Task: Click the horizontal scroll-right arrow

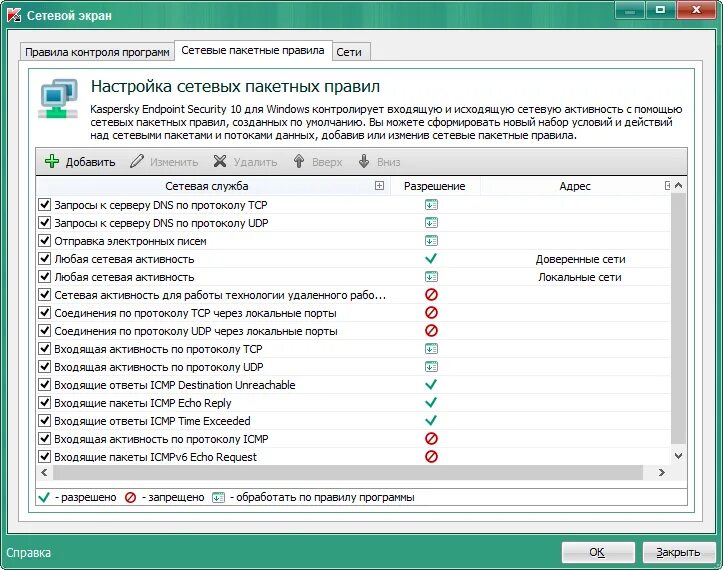Action: pyautogui.click(x=662, y=472)
